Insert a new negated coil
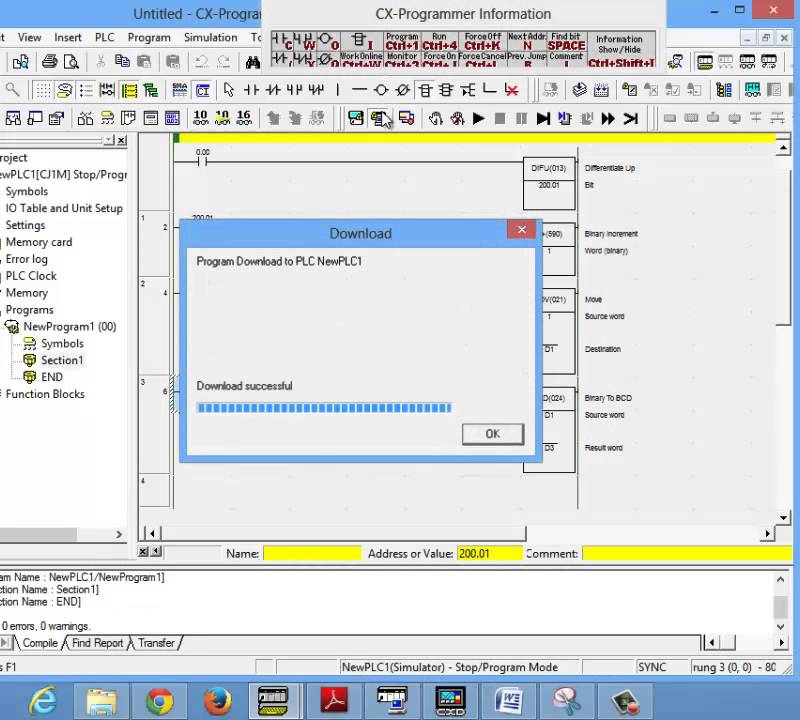Image resolution: width=800 pixels, height=720 pixels. [403, 90]
